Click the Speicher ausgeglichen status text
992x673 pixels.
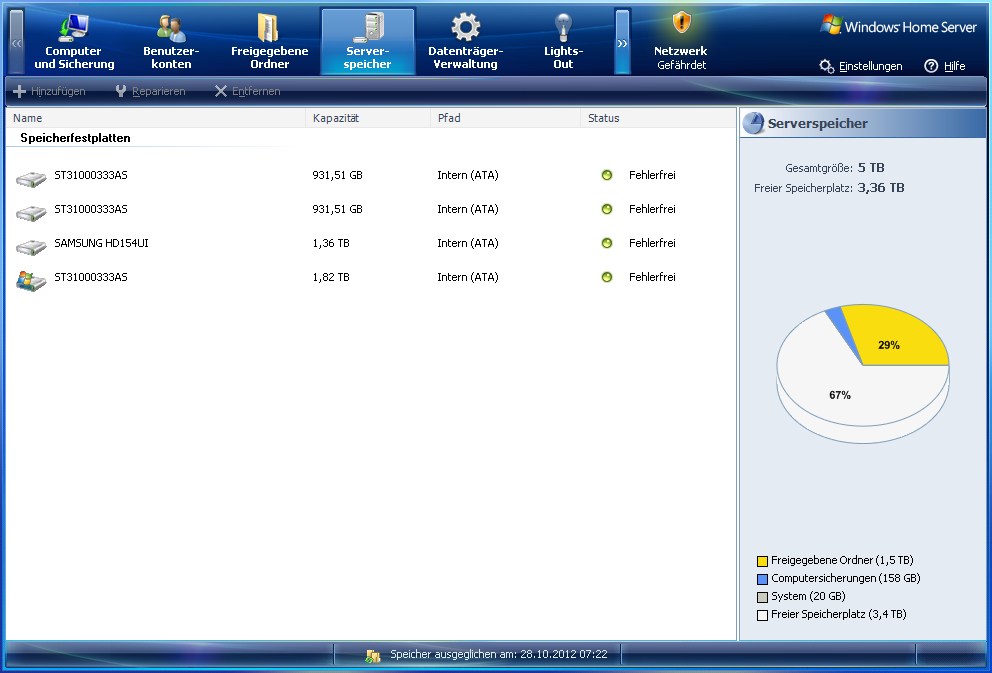pyautogui.click(x=499, y=654)
